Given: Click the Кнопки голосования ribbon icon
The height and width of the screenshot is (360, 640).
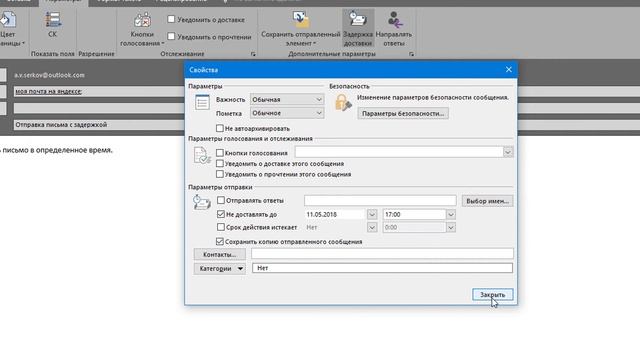Looking at the screenshot, I should point(142,20).
